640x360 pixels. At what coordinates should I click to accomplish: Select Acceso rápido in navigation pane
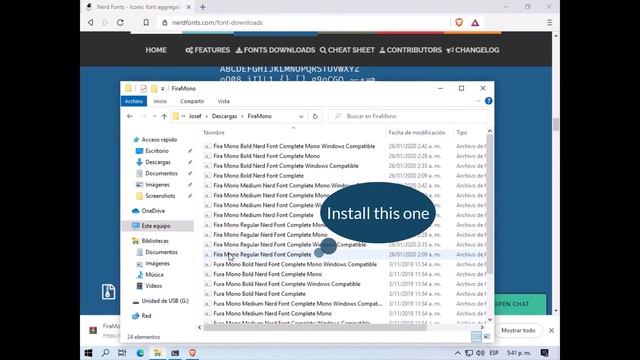(159, 140)
